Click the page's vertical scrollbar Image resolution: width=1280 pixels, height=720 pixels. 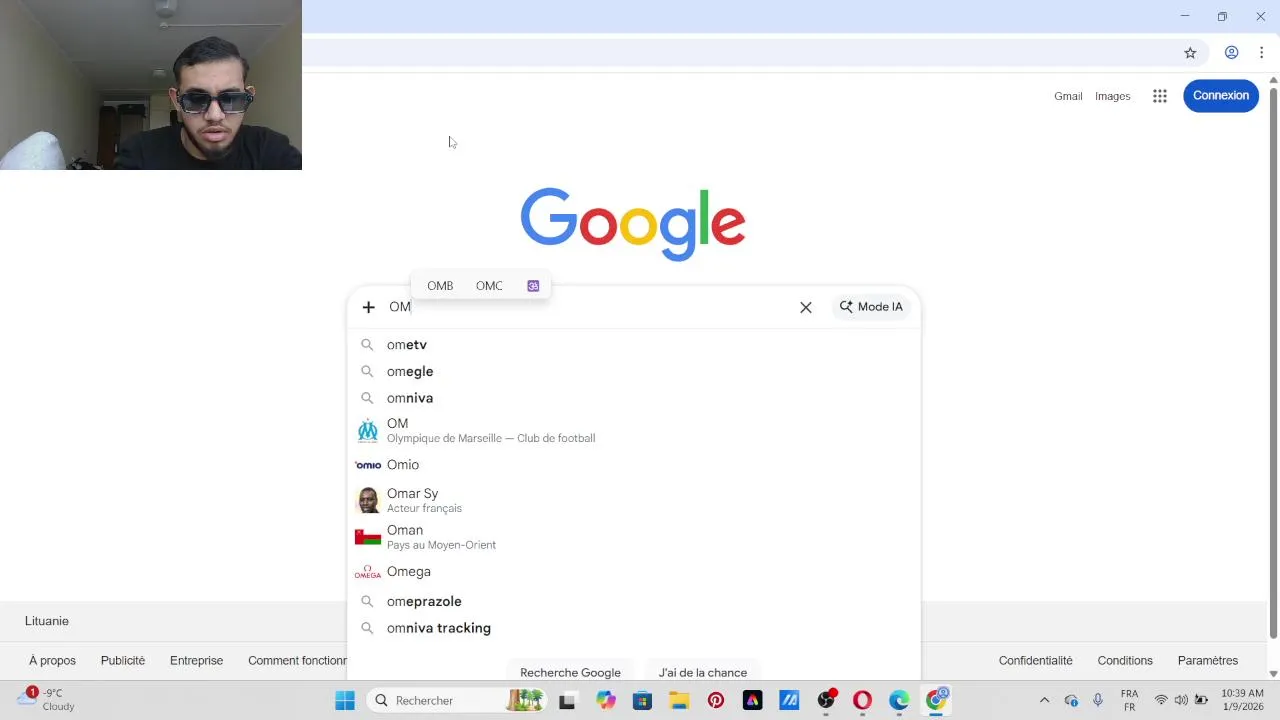(1273, 362)
